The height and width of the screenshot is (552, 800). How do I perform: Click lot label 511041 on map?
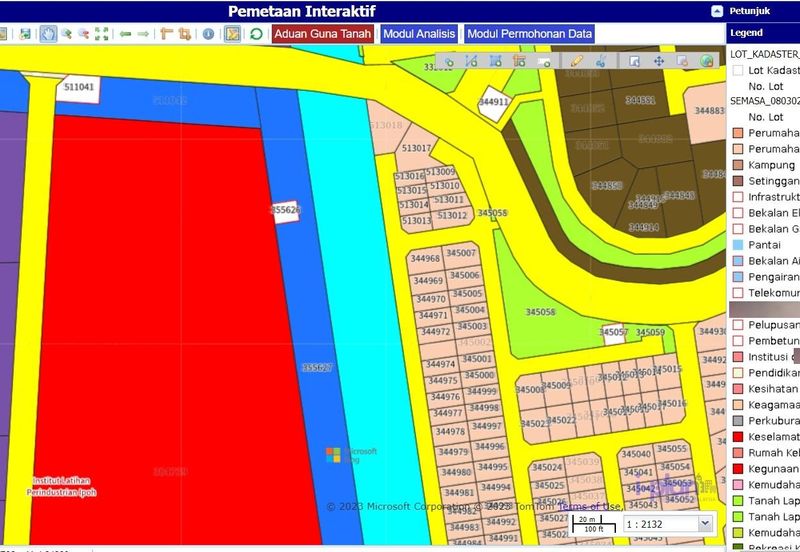(79, 87)
